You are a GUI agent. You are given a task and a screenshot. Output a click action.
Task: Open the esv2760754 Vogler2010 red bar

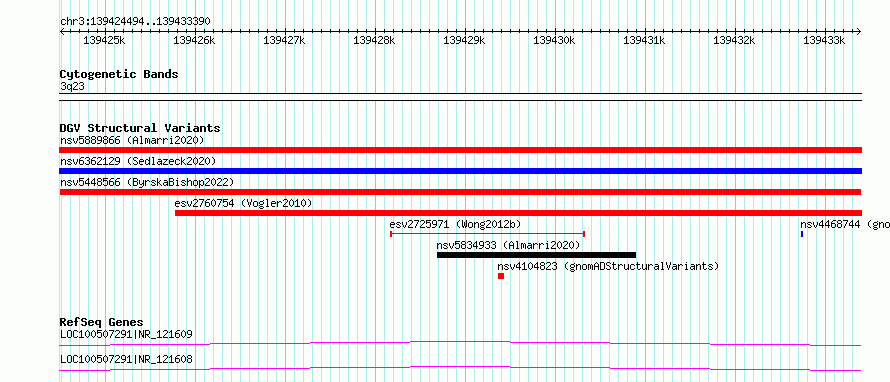518,213
